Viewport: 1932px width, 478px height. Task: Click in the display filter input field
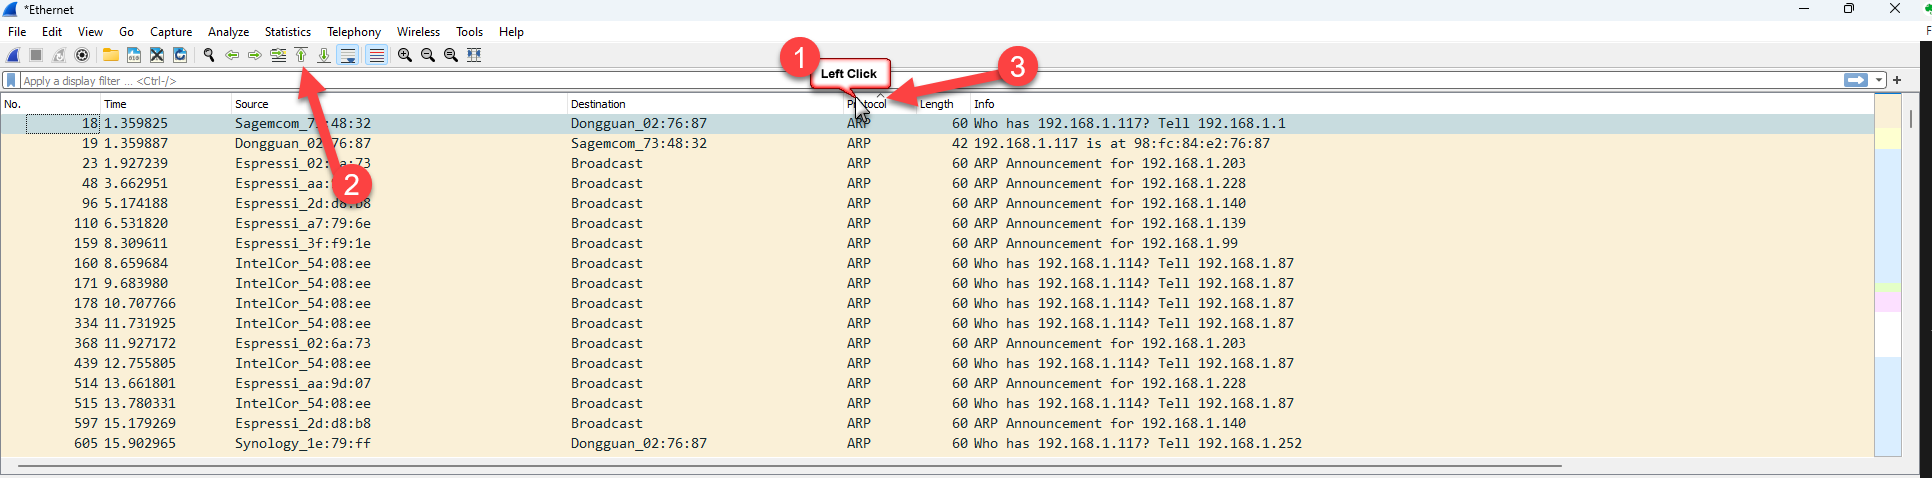coord(900,81)
